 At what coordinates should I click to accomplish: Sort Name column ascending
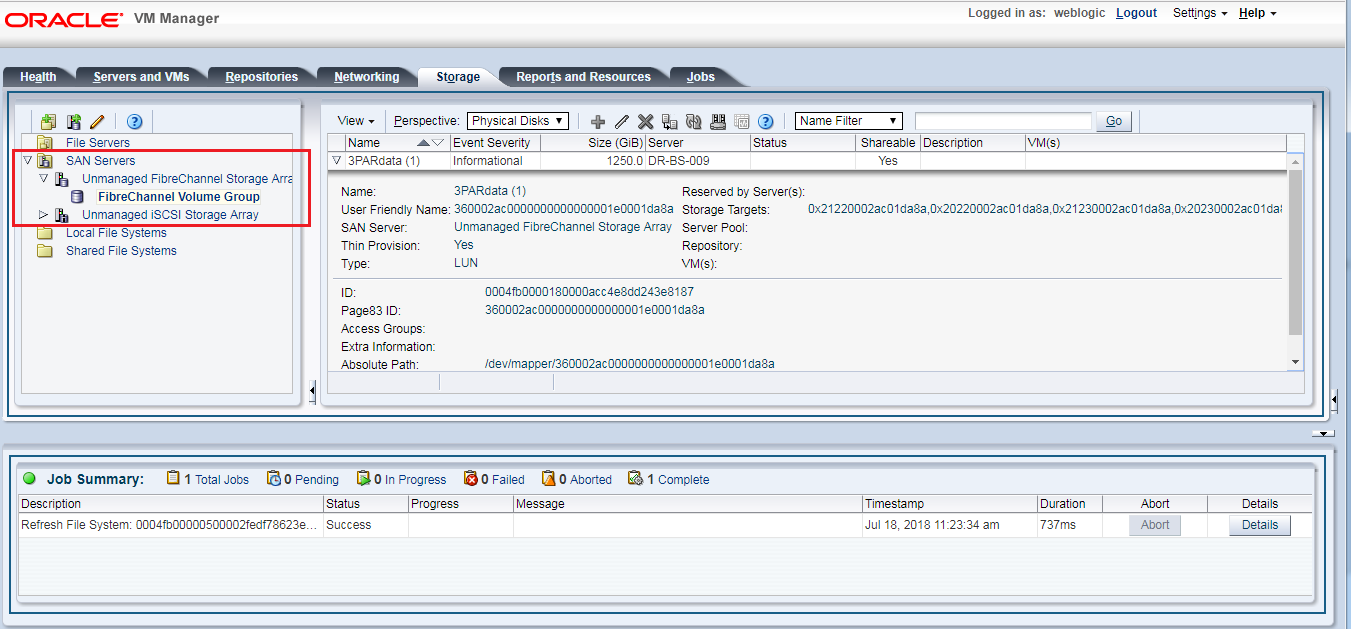point(424,143)
